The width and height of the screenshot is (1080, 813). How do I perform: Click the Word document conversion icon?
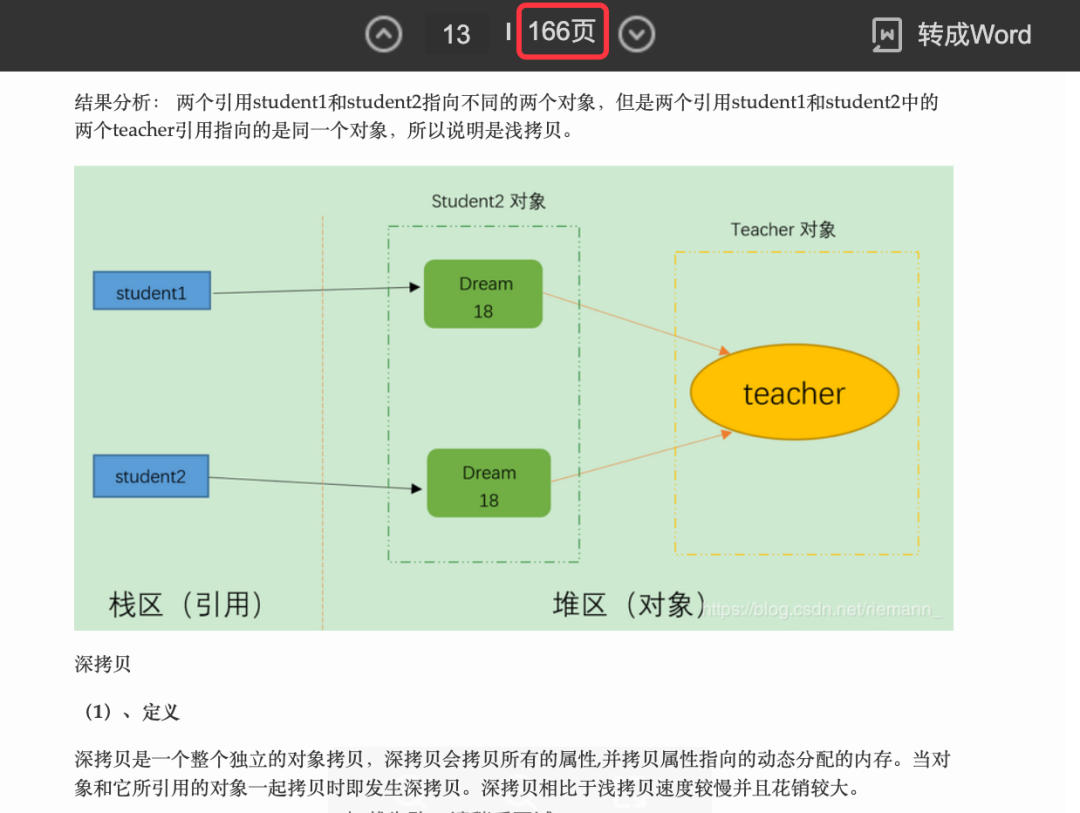tap(887, 33)
